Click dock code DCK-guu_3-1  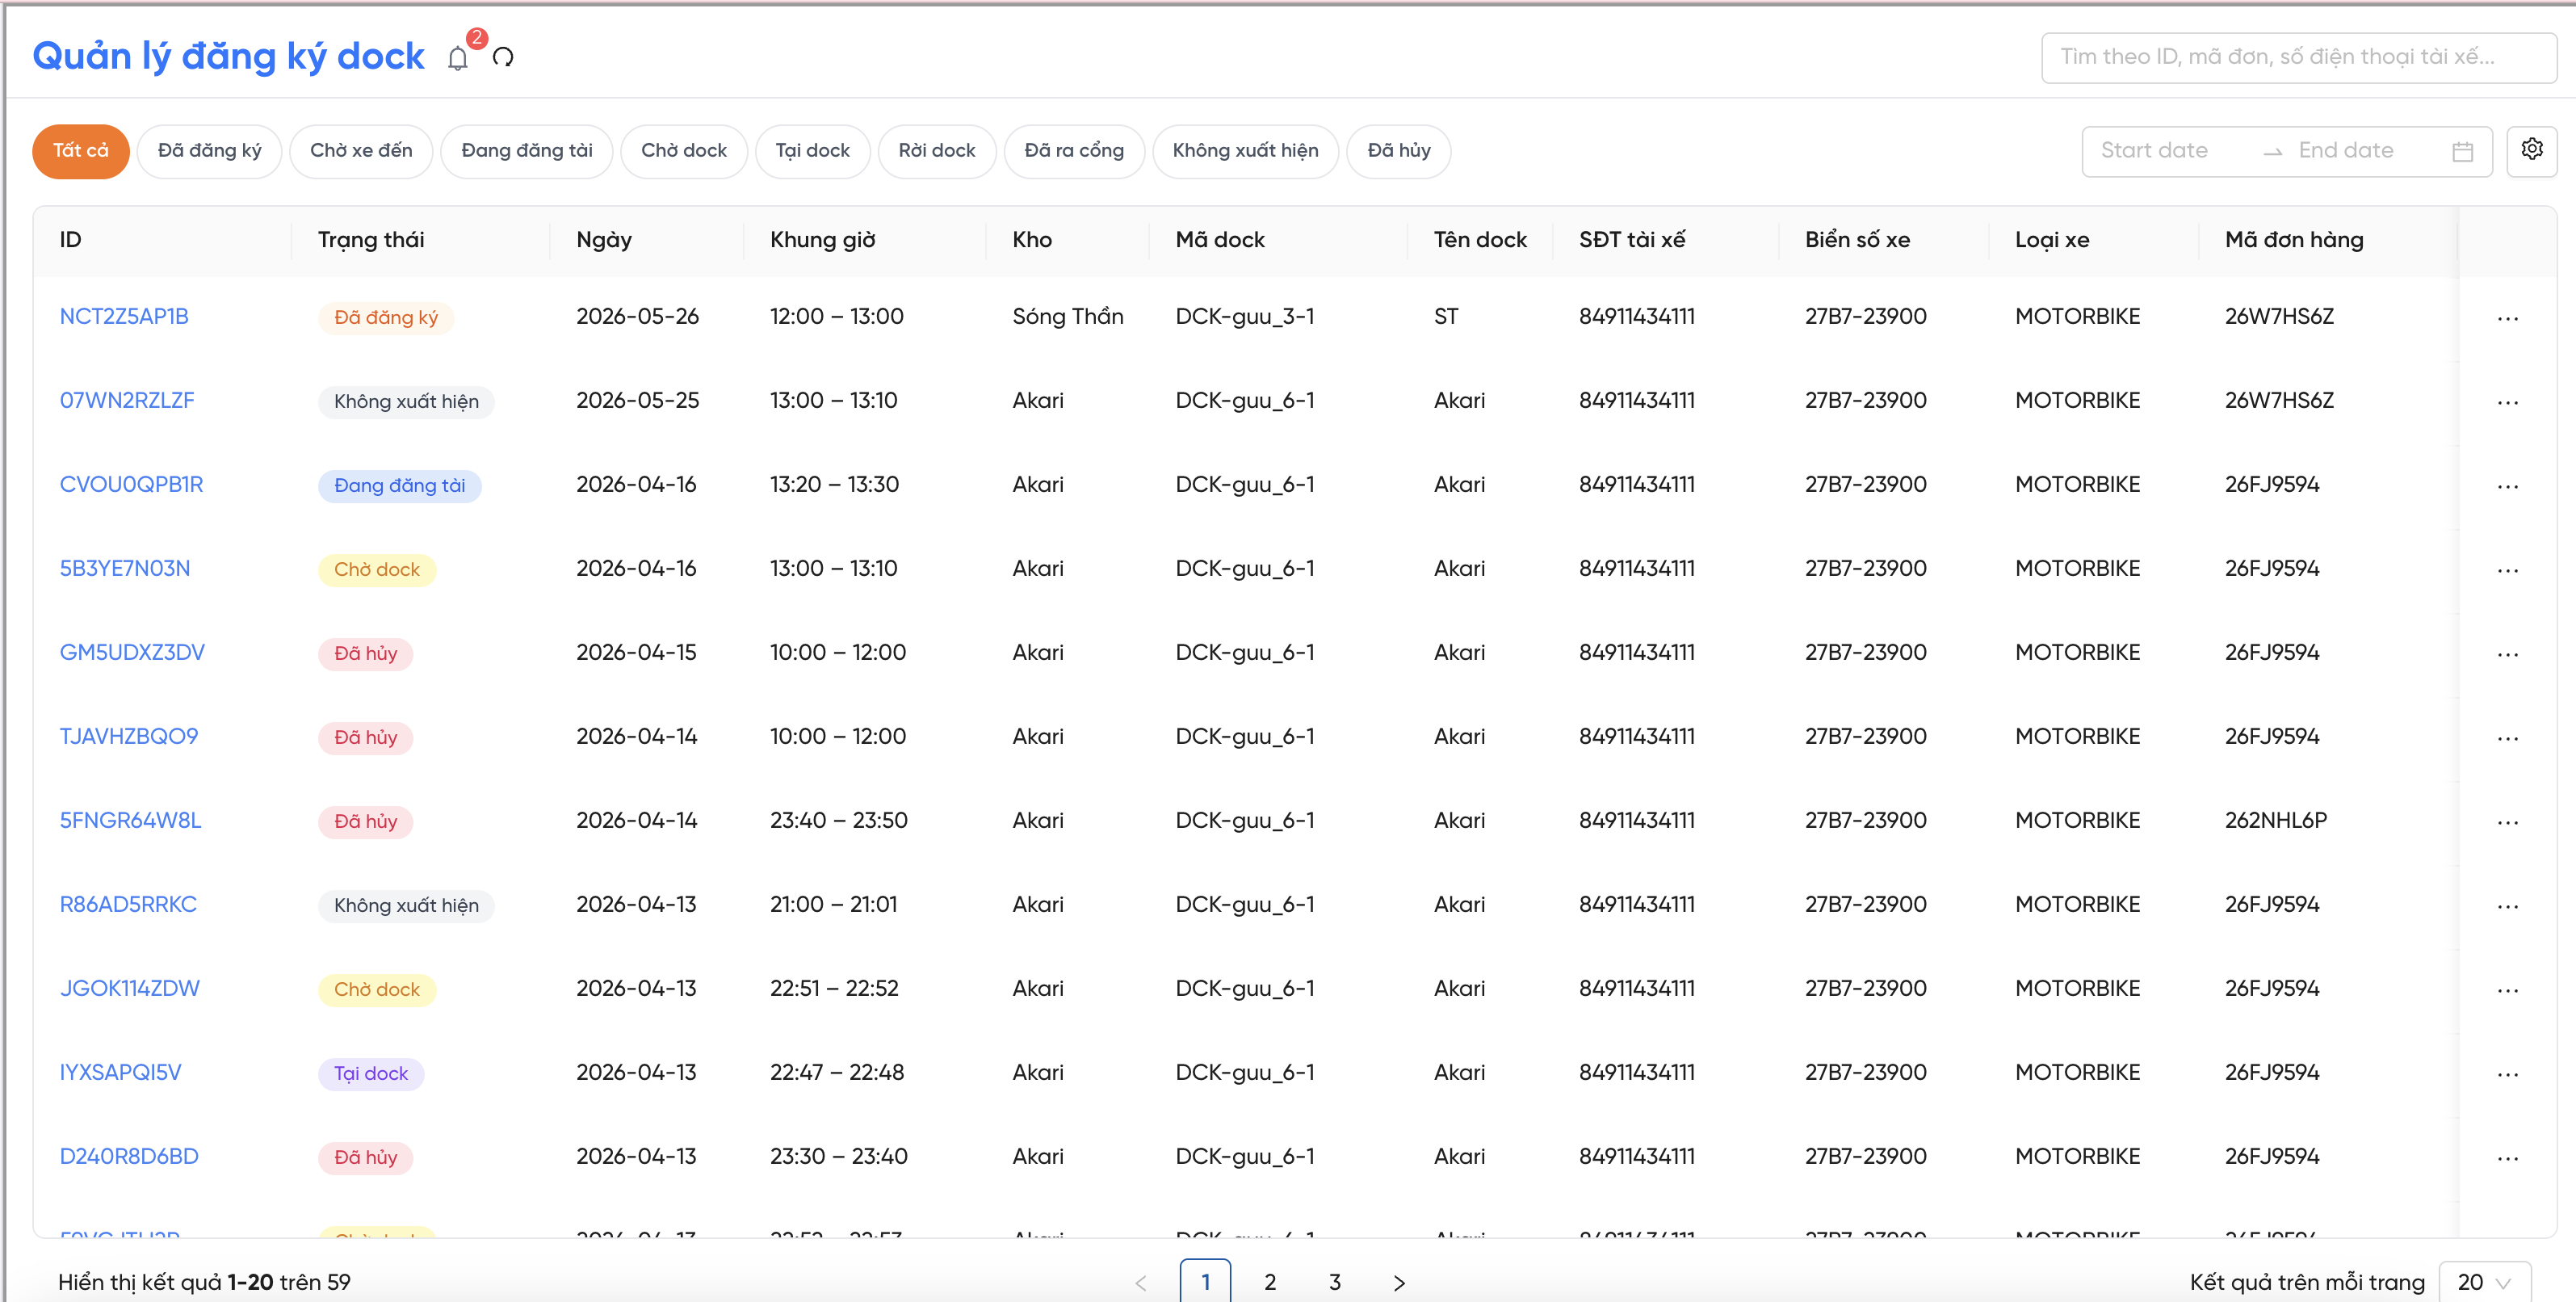tap(1244, 317)
